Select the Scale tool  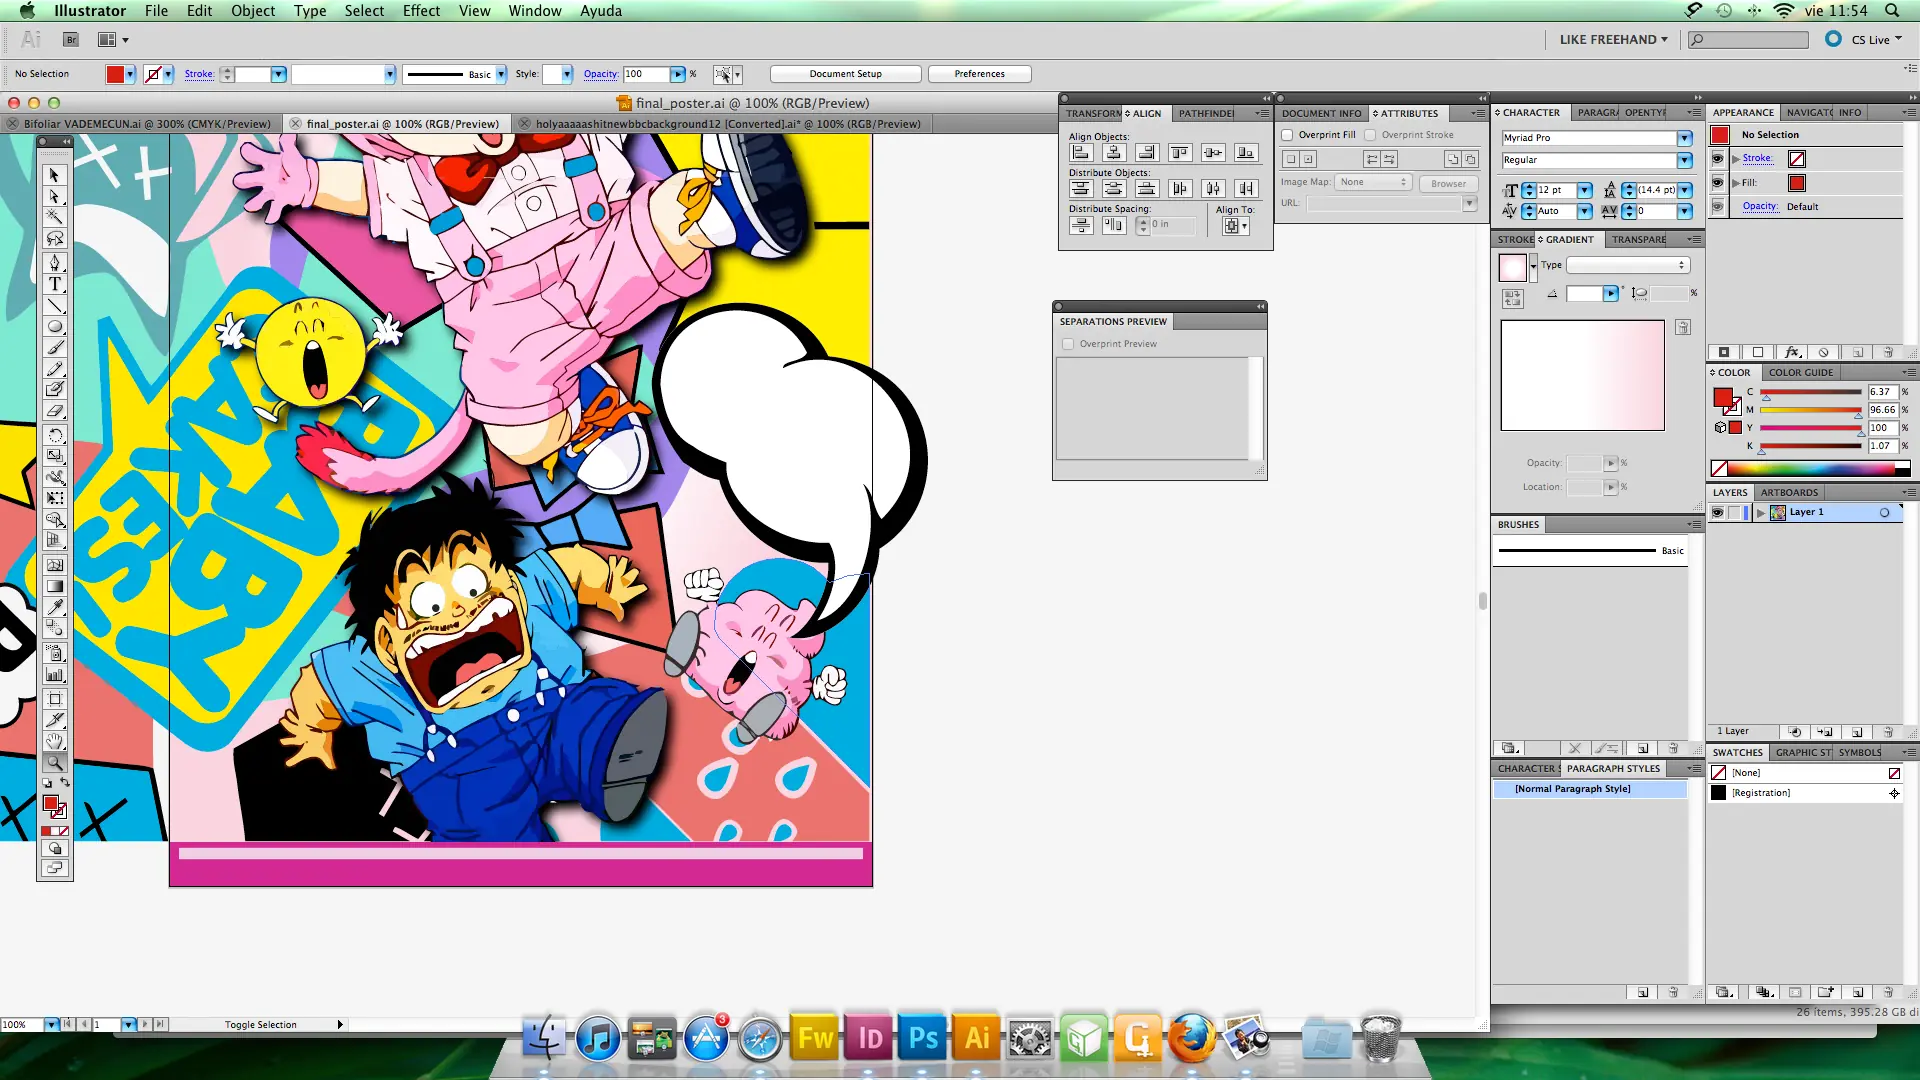(x=54, y=456)
